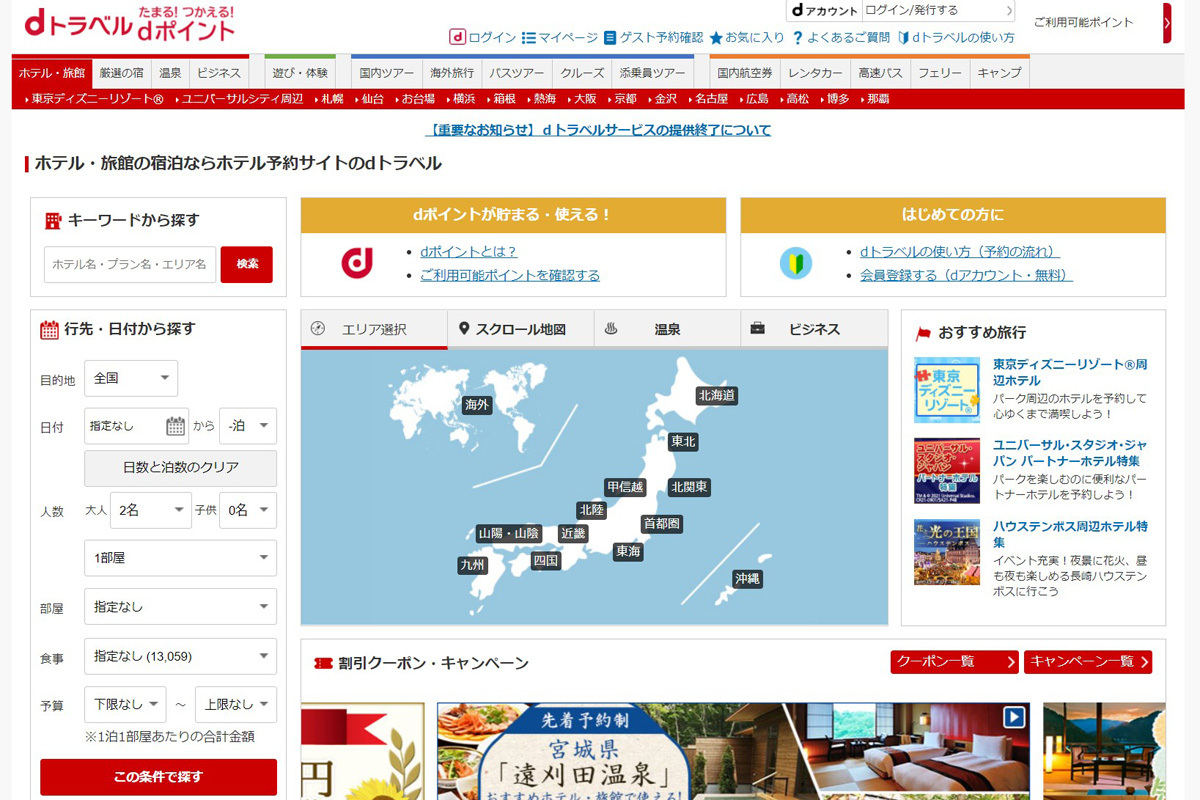Switch to スクロール地図 map tab
Screen dimensions: 1200x800
pos(520,329)
